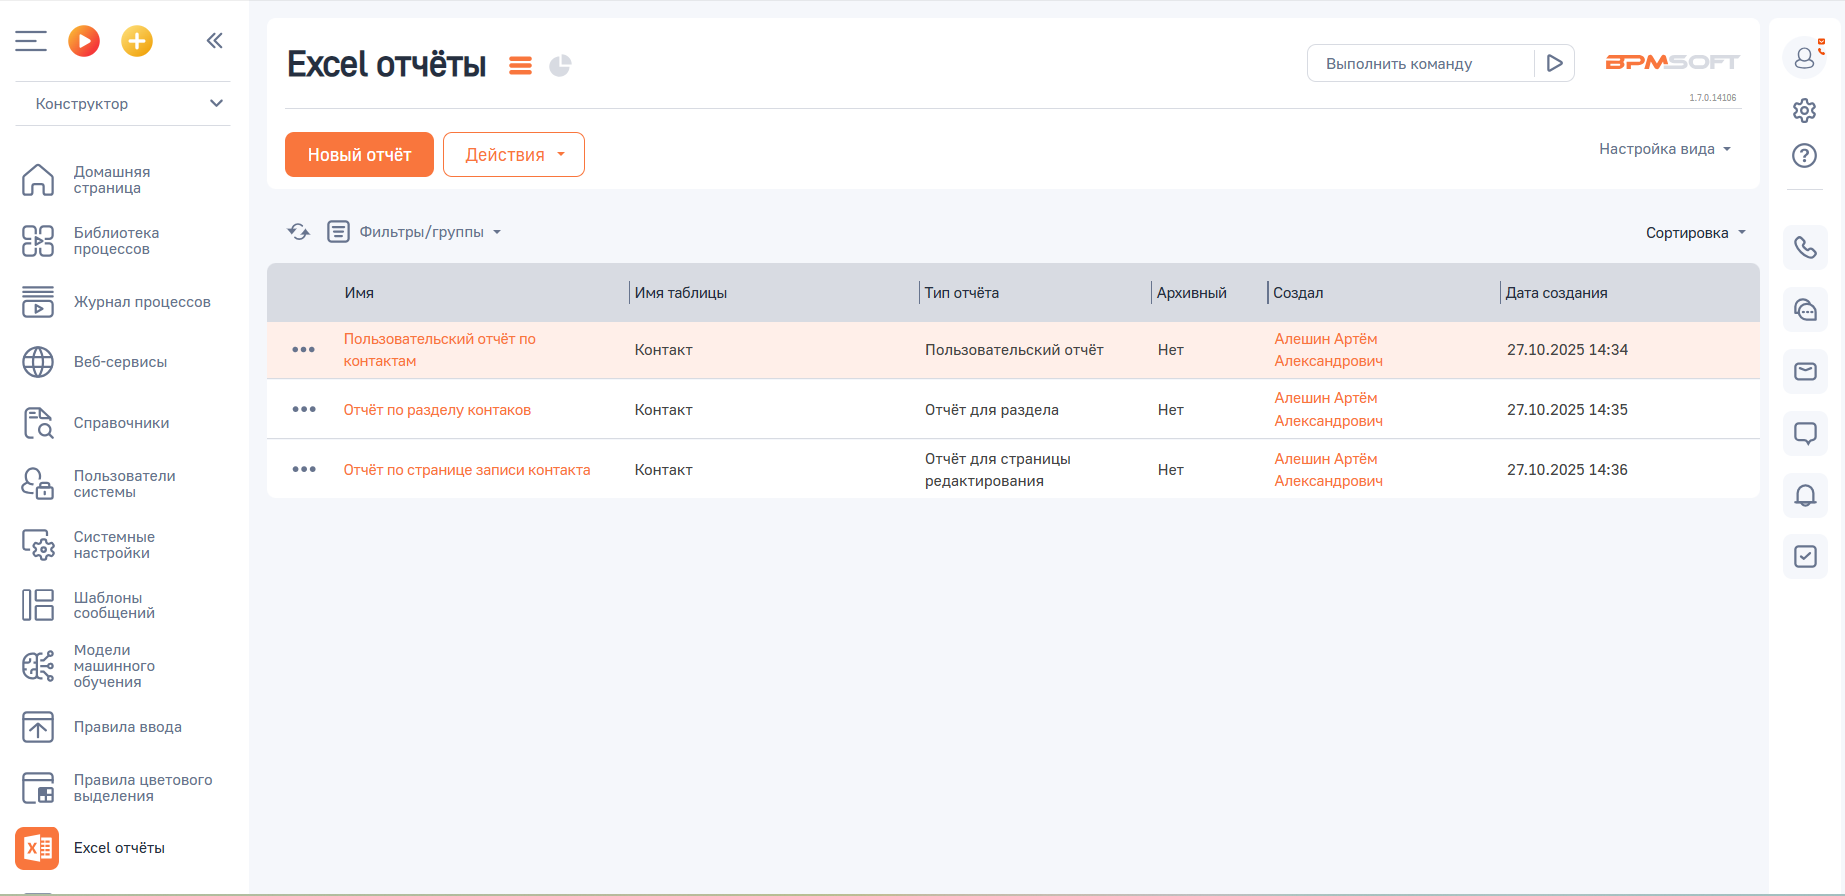Click the yellow plus quick-add icon

(x=137, y=41)
